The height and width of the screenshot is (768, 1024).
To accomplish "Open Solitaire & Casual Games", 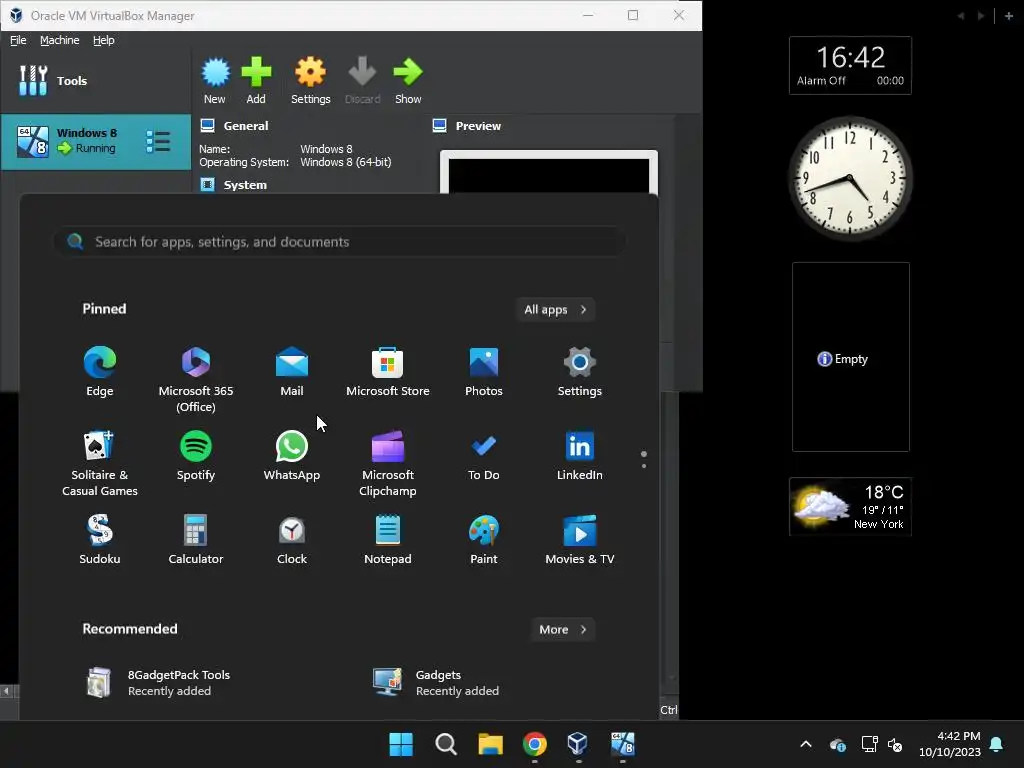I will 100,464.
